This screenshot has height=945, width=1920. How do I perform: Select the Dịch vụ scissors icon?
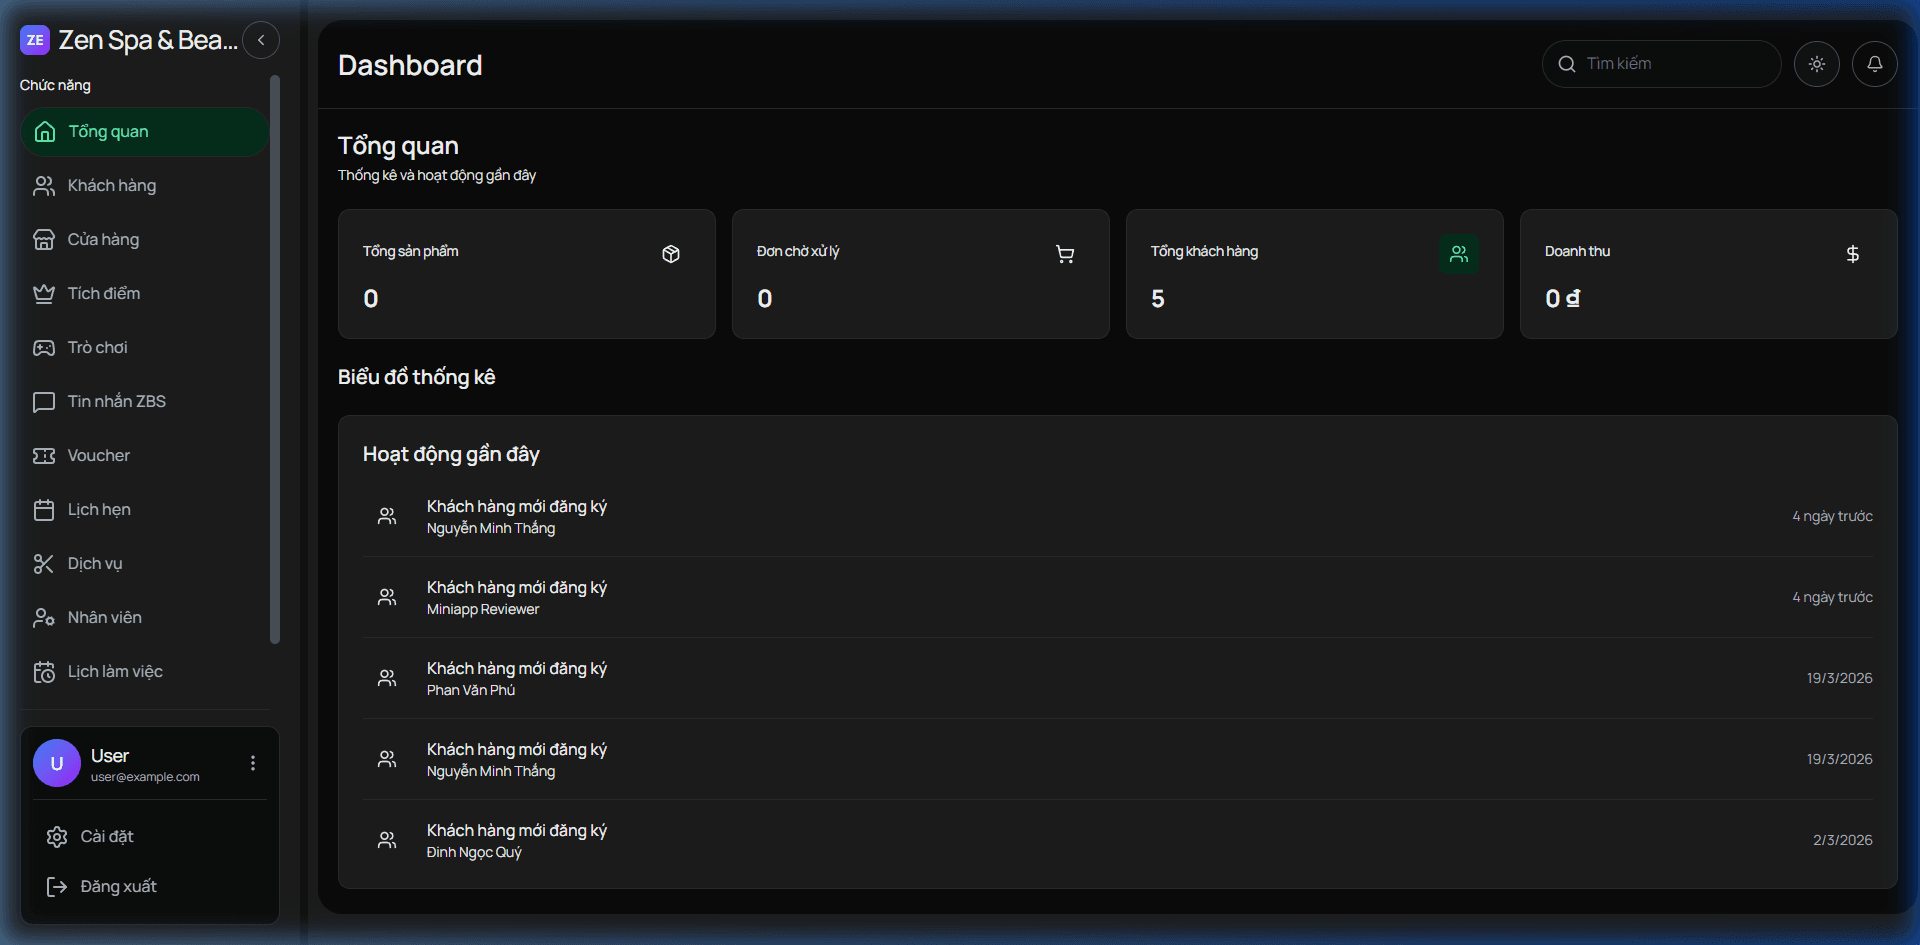(44, 563)
